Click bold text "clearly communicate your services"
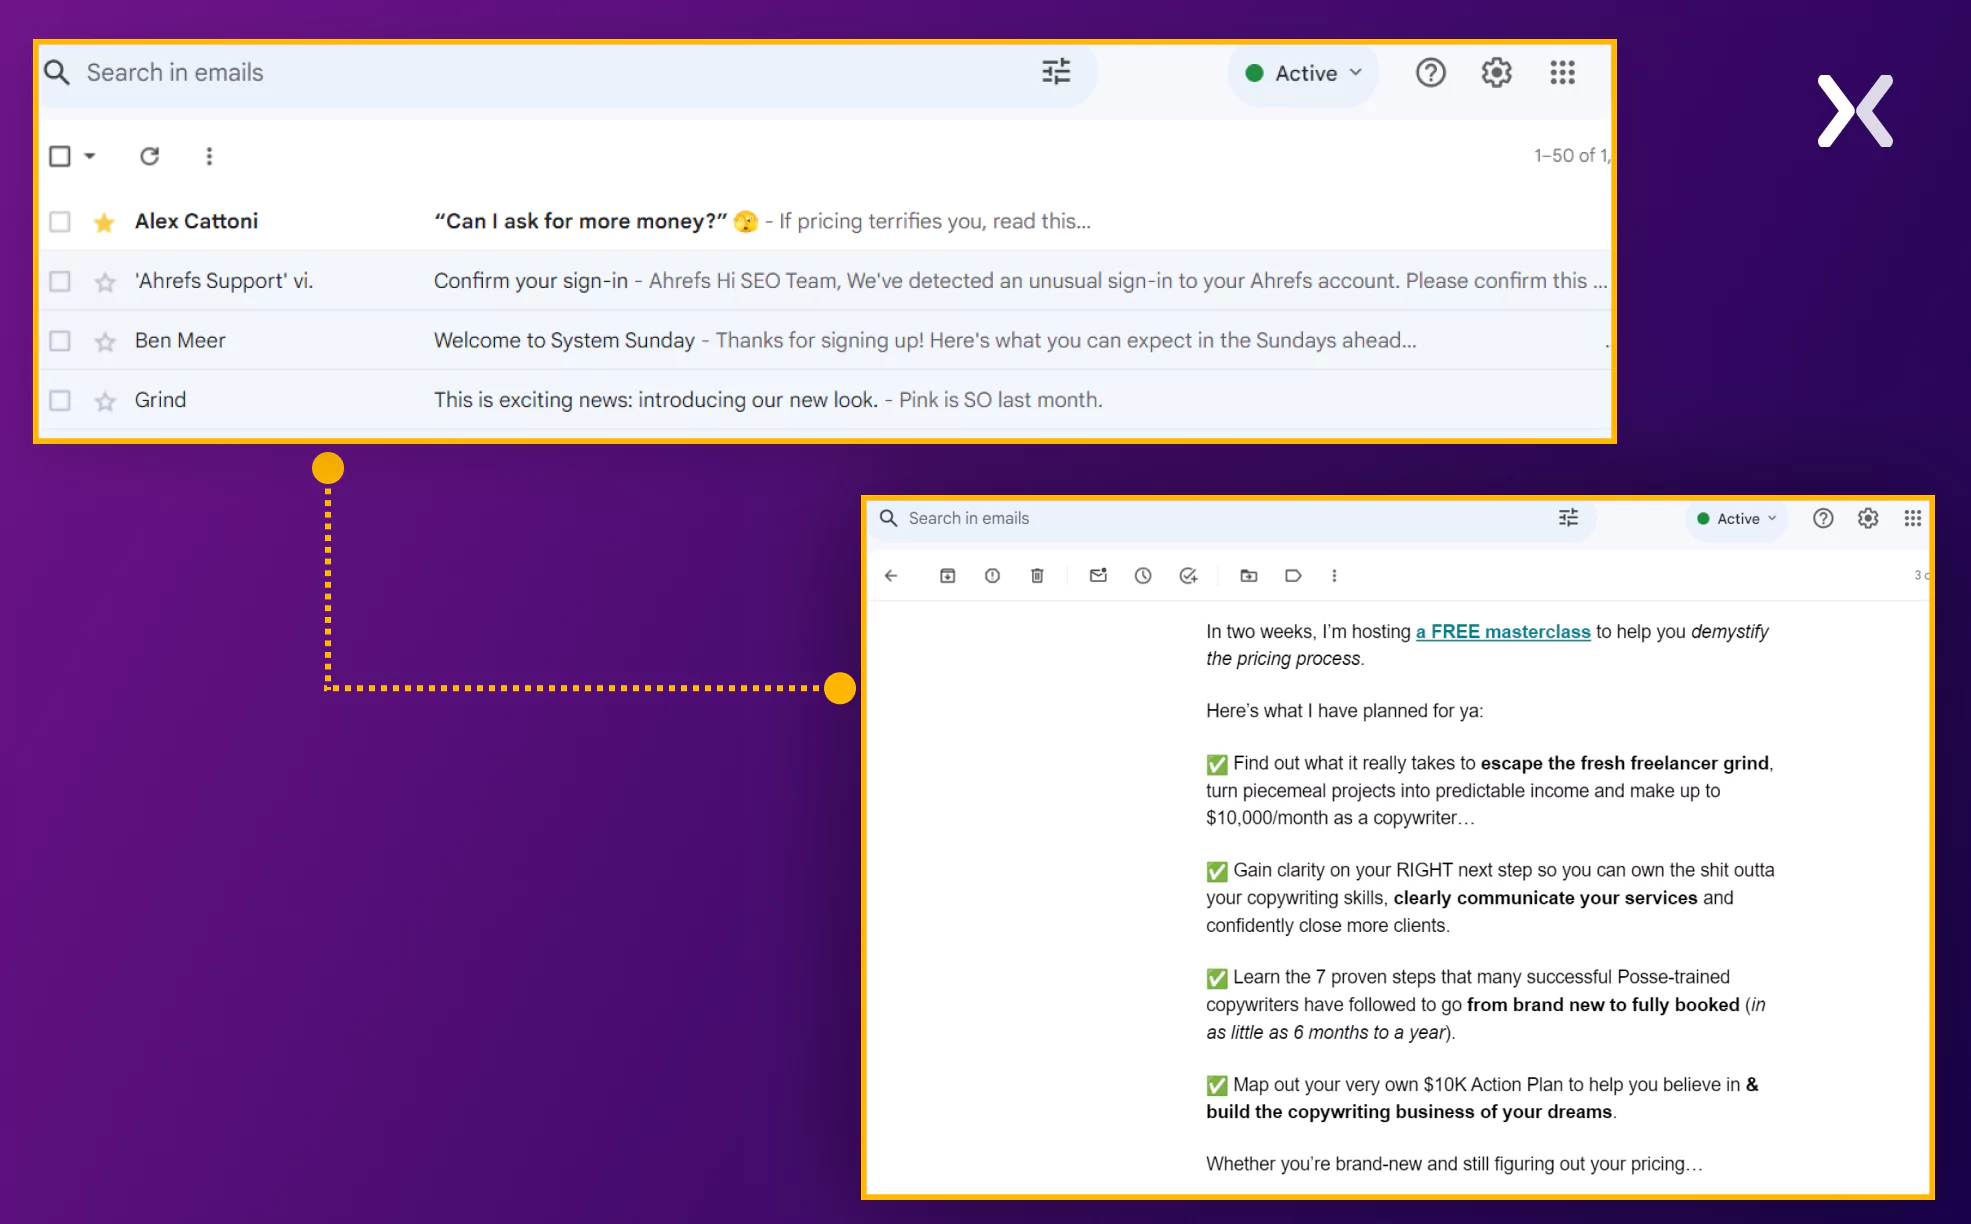Viewport: 1971px width, 1224px height. tap(1545, 898)
